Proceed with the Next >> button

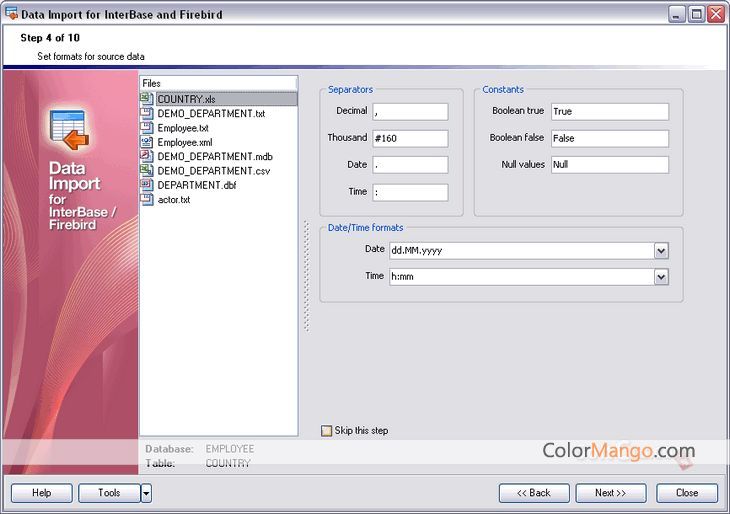coord(611,493)
